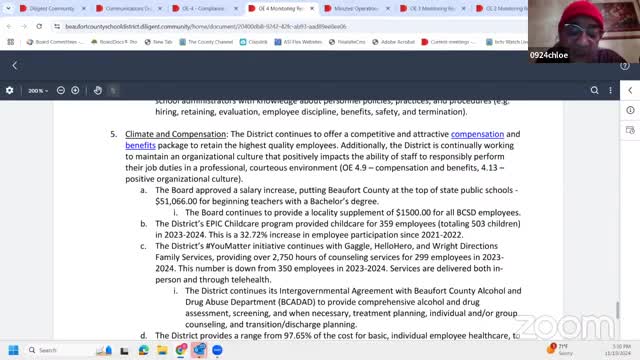Open The County Channel bookmark
Viewport: 640px width, 360px height.
pyautogui.click(x=206, y=42)
